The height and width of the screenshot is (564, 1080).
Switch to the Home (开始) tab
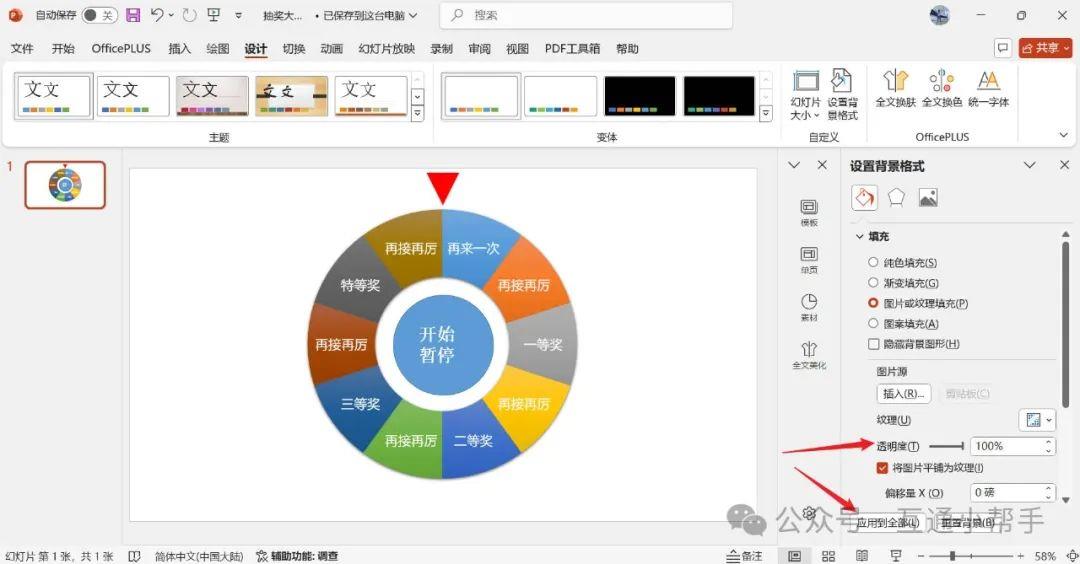[x=63, y=48]
